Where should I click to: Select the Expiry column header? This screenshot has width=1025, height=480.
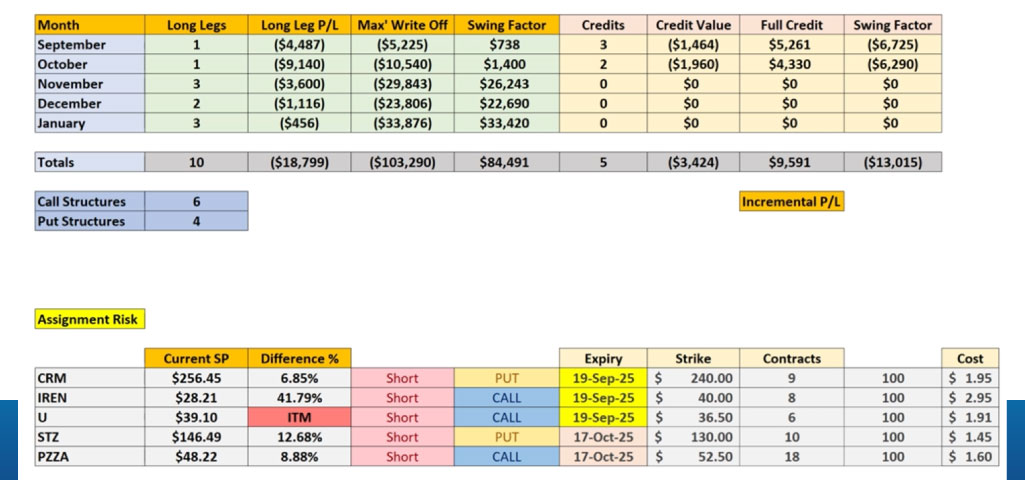(x=603, y=358)
